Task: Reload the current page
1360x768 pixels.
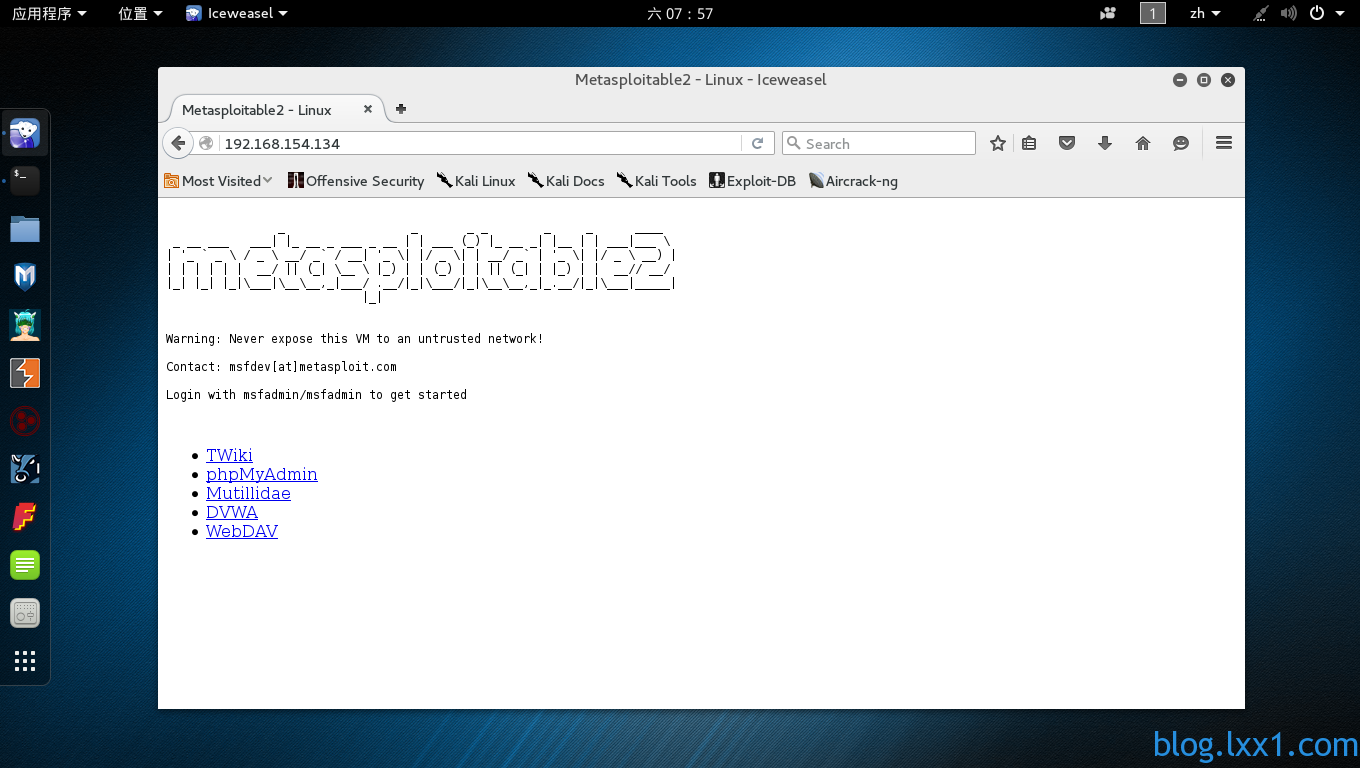Action: coord(758,143)
